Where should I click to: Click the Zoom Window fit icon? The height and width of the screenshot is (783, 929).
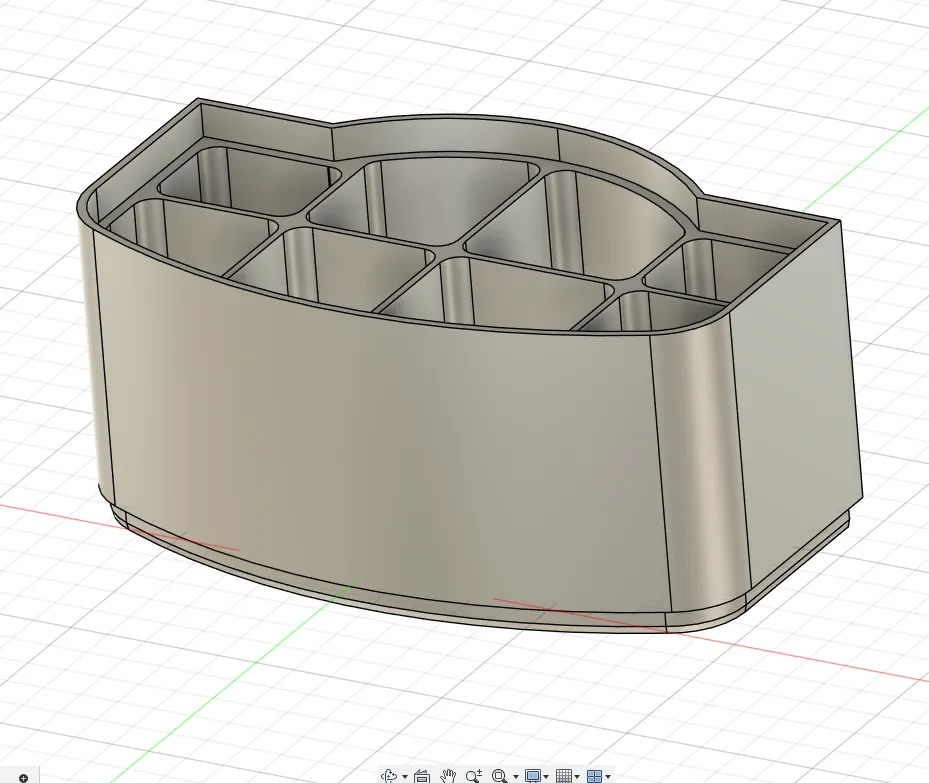[x=499, y=776]
